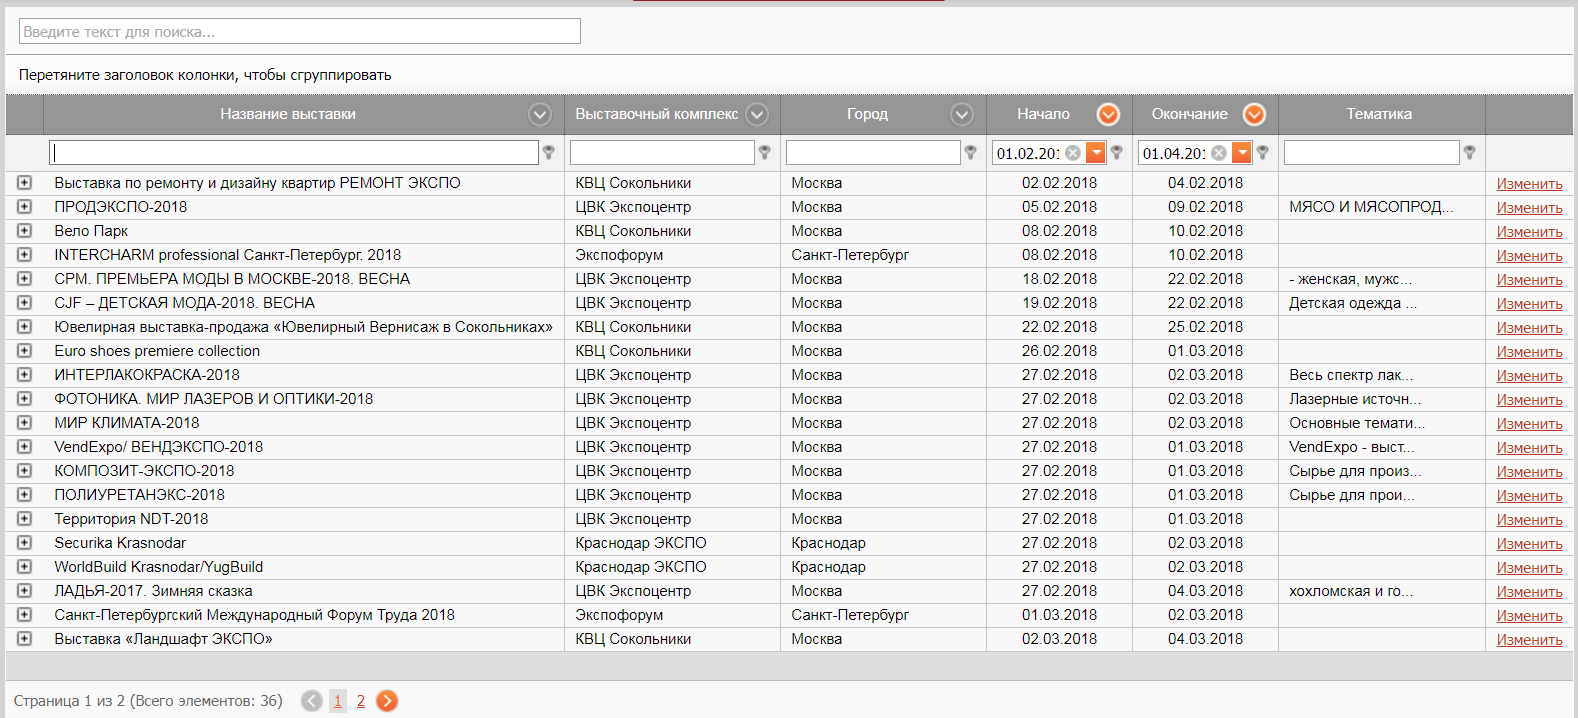Click filter icon beside Окончание date filter
Image resolution: width=1578 pixels, height=718 pixels.
[x=1263, y=152]
